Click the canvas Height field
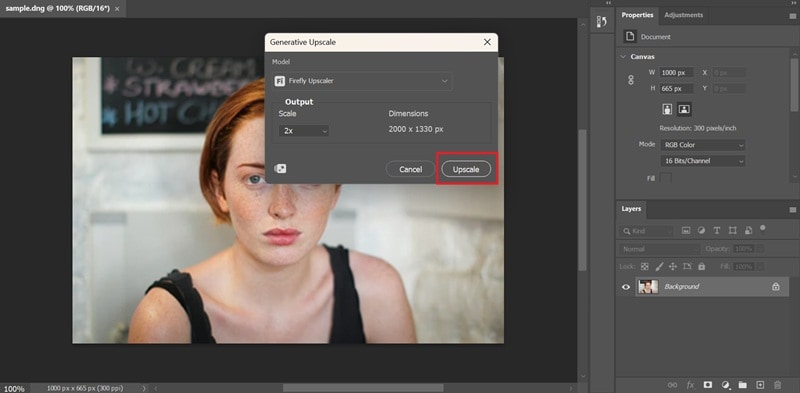800x393 pixels. (x=676, y=88)
